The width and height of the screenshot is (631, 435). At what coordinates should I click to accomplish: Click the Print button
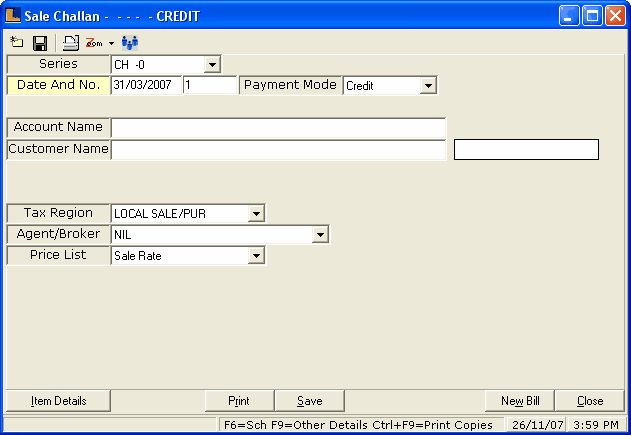coord(239,401)
